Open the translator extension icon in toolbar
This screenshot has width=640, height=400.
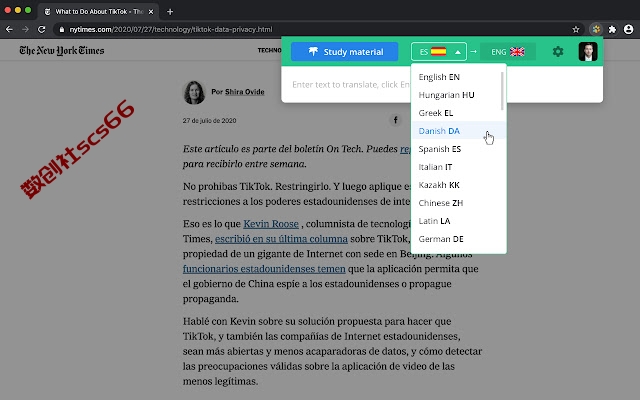click(596, 29)
